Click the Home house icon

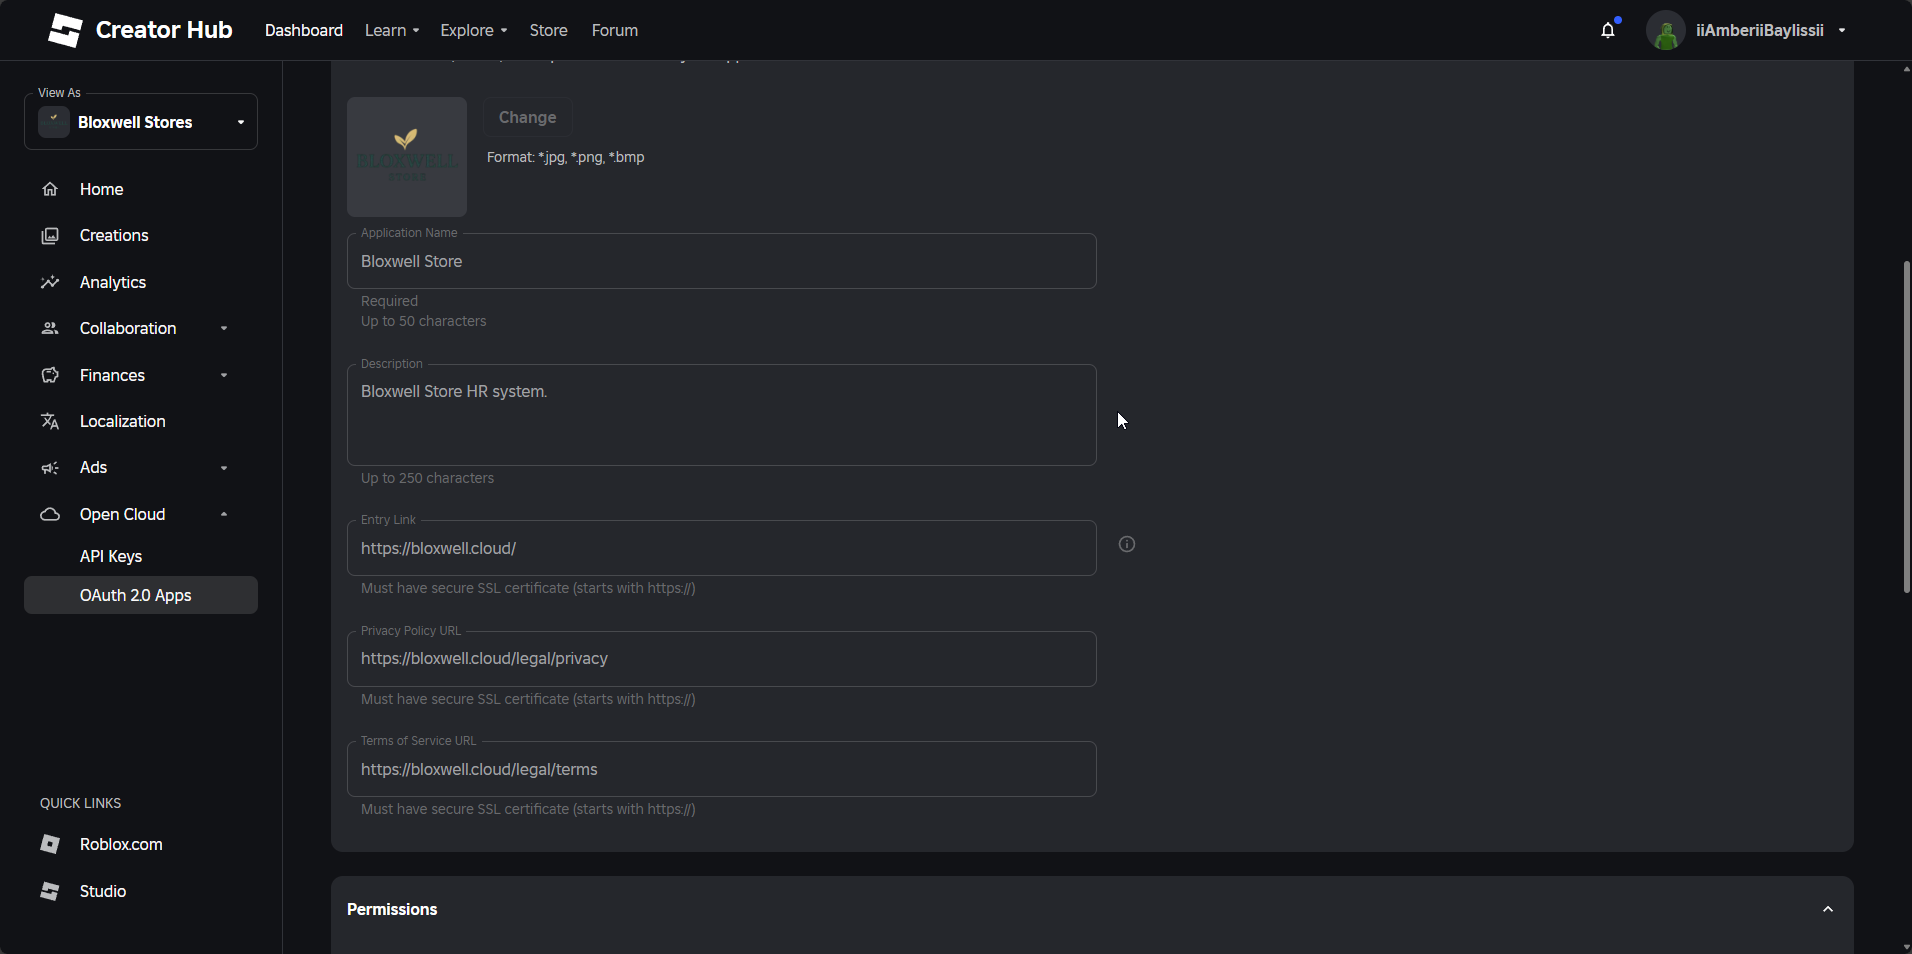[x=50, y=189]
